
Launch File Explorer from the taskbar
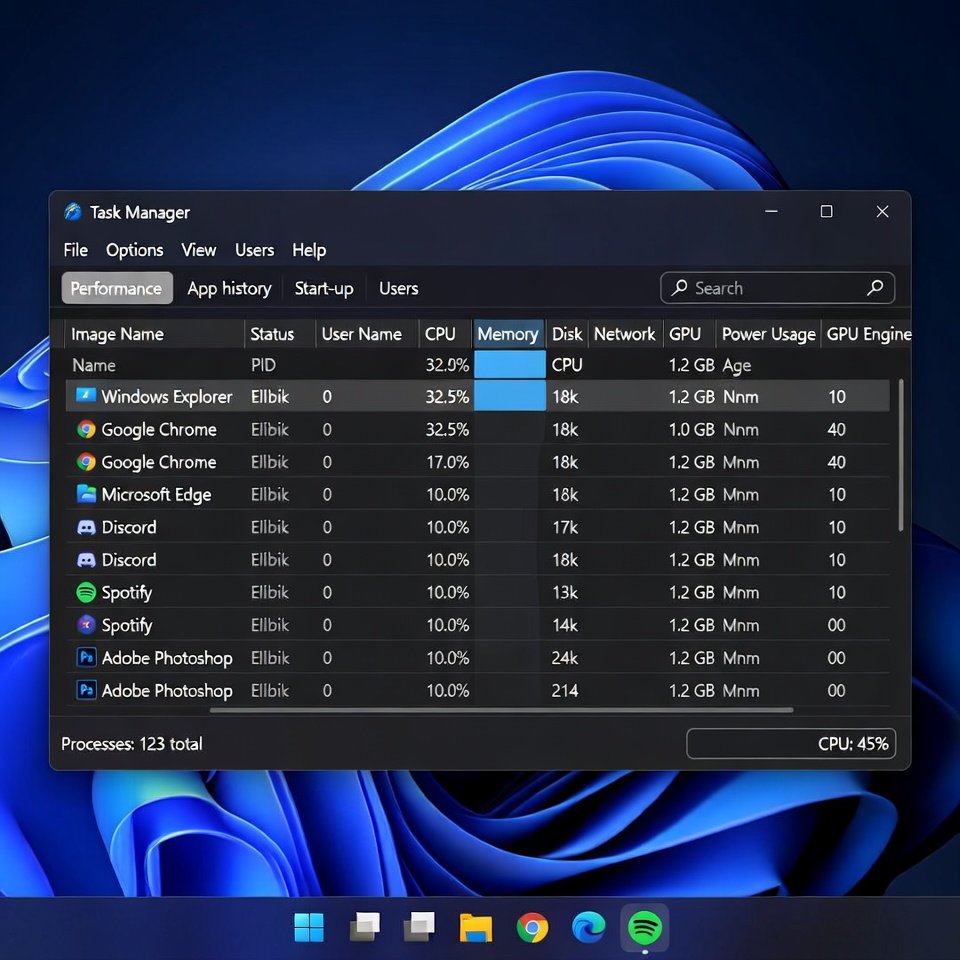[476, 929]
